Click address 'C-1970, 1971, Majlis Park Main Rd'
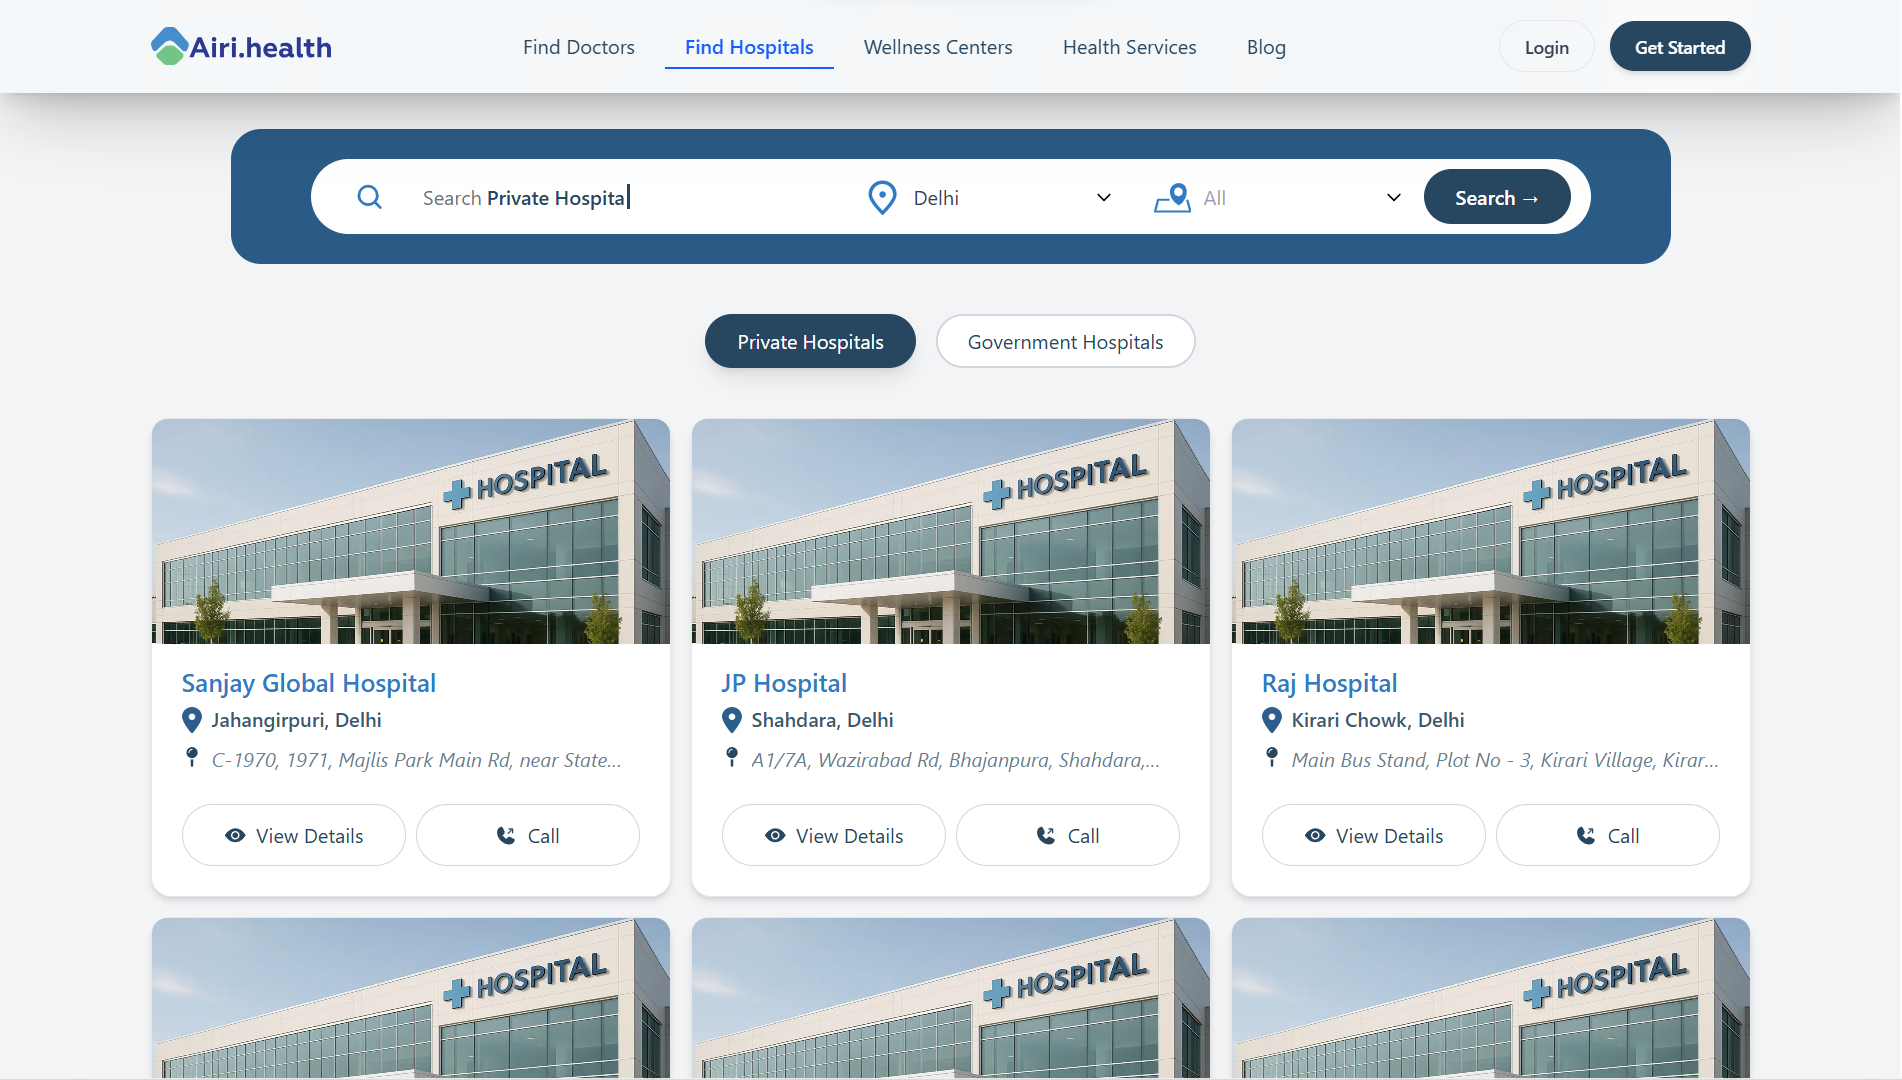The height and width of the screenshot is (1080, 1902). [416, 760]
